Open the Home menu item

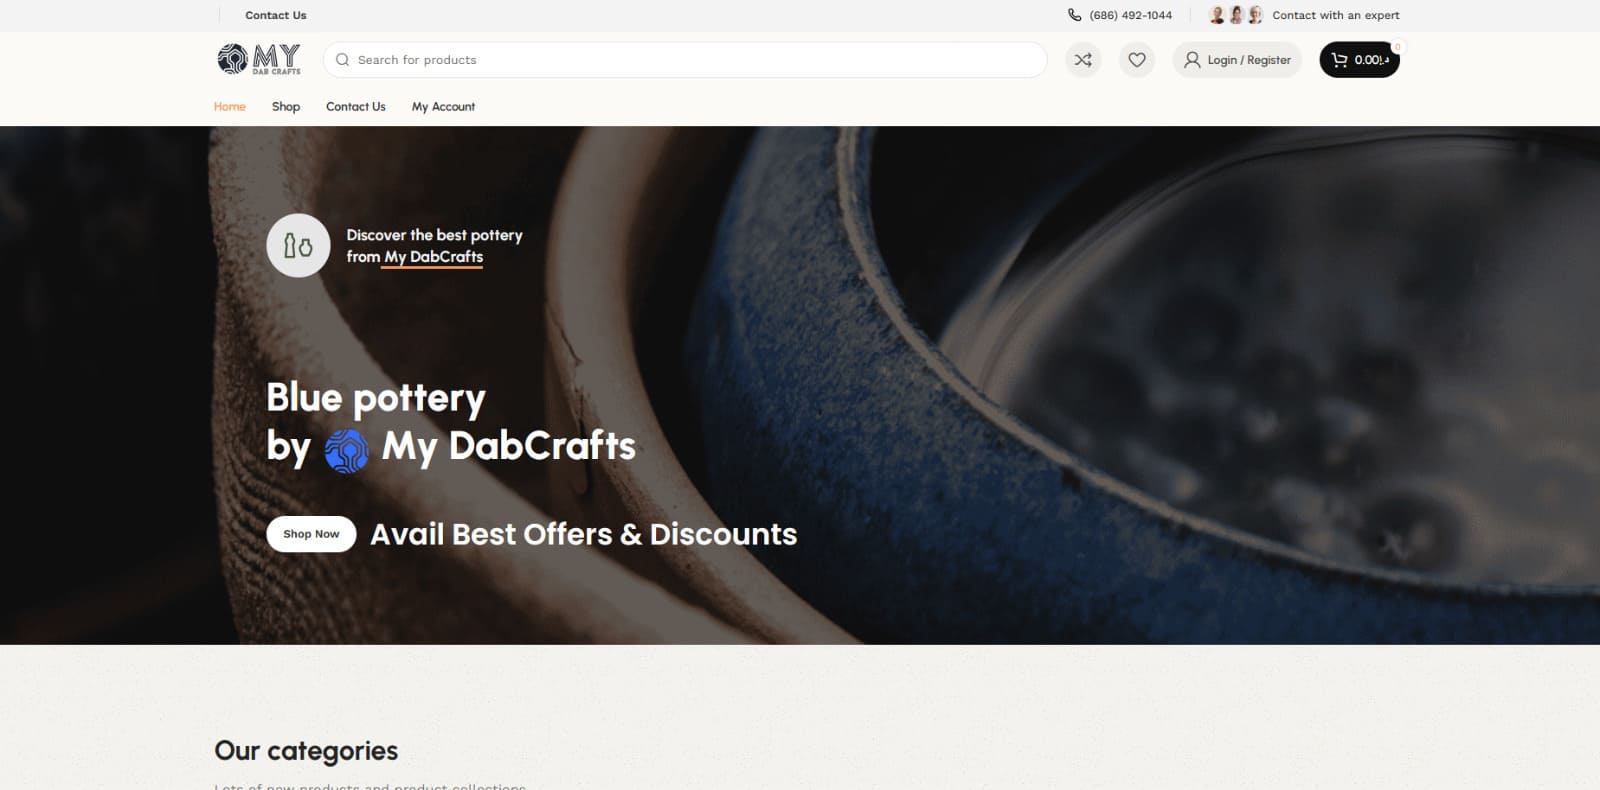(229, 106)
